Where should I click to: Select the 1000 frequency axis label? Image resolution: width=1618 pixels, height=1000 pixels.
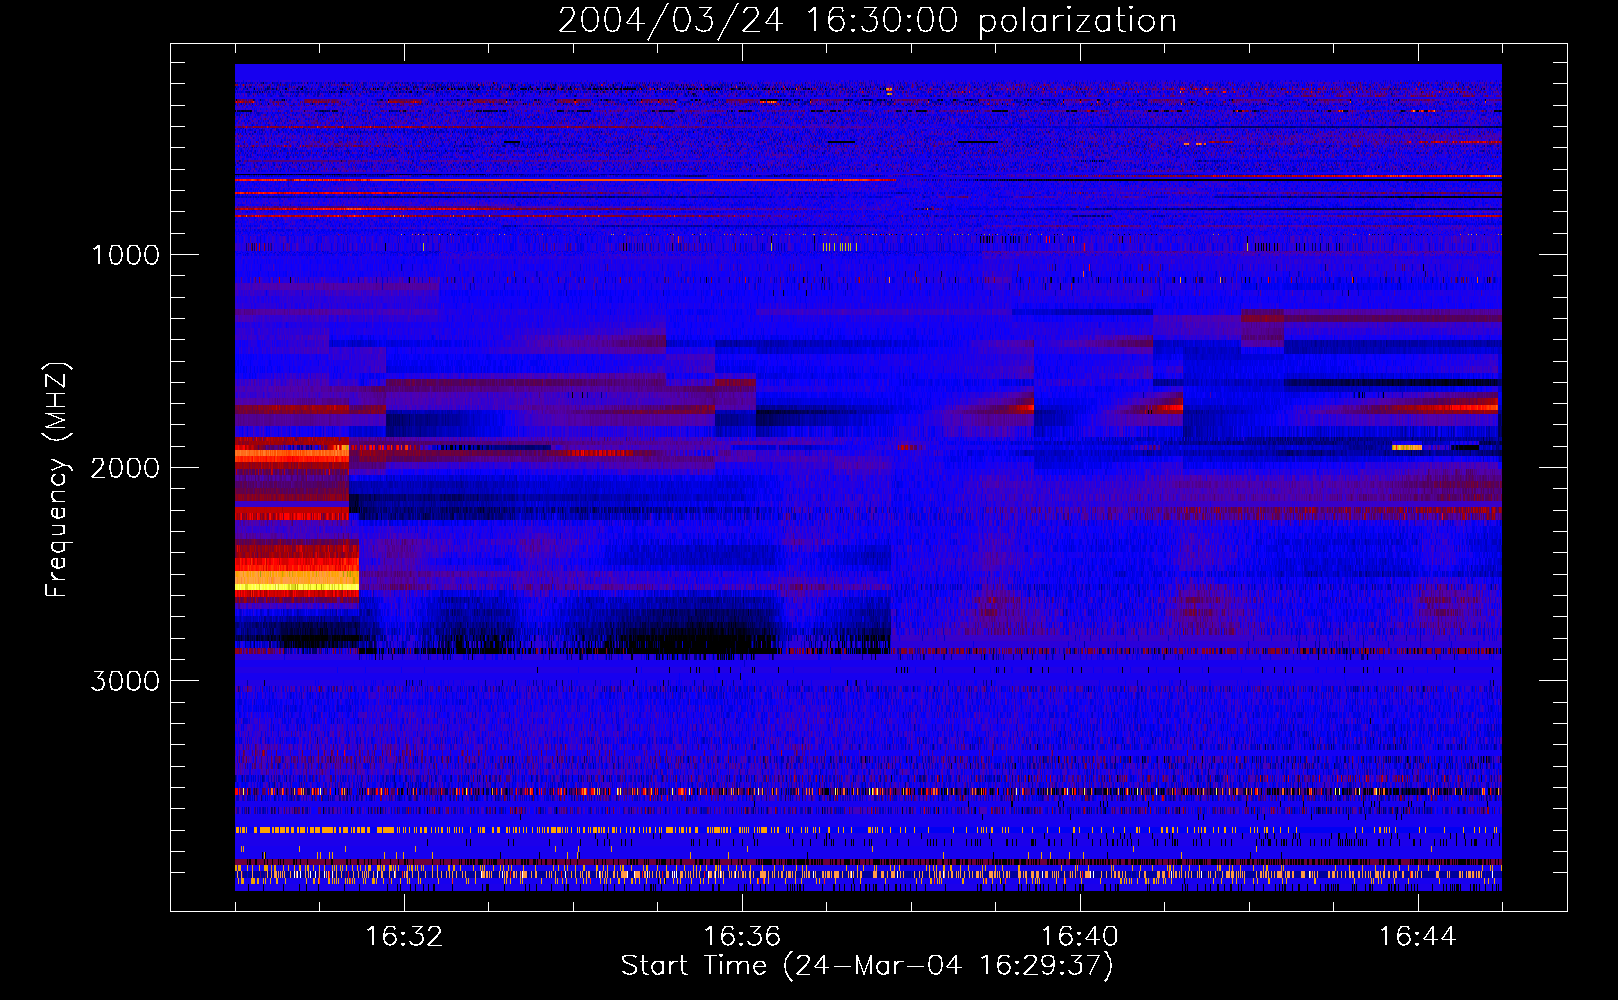point(125,255)
